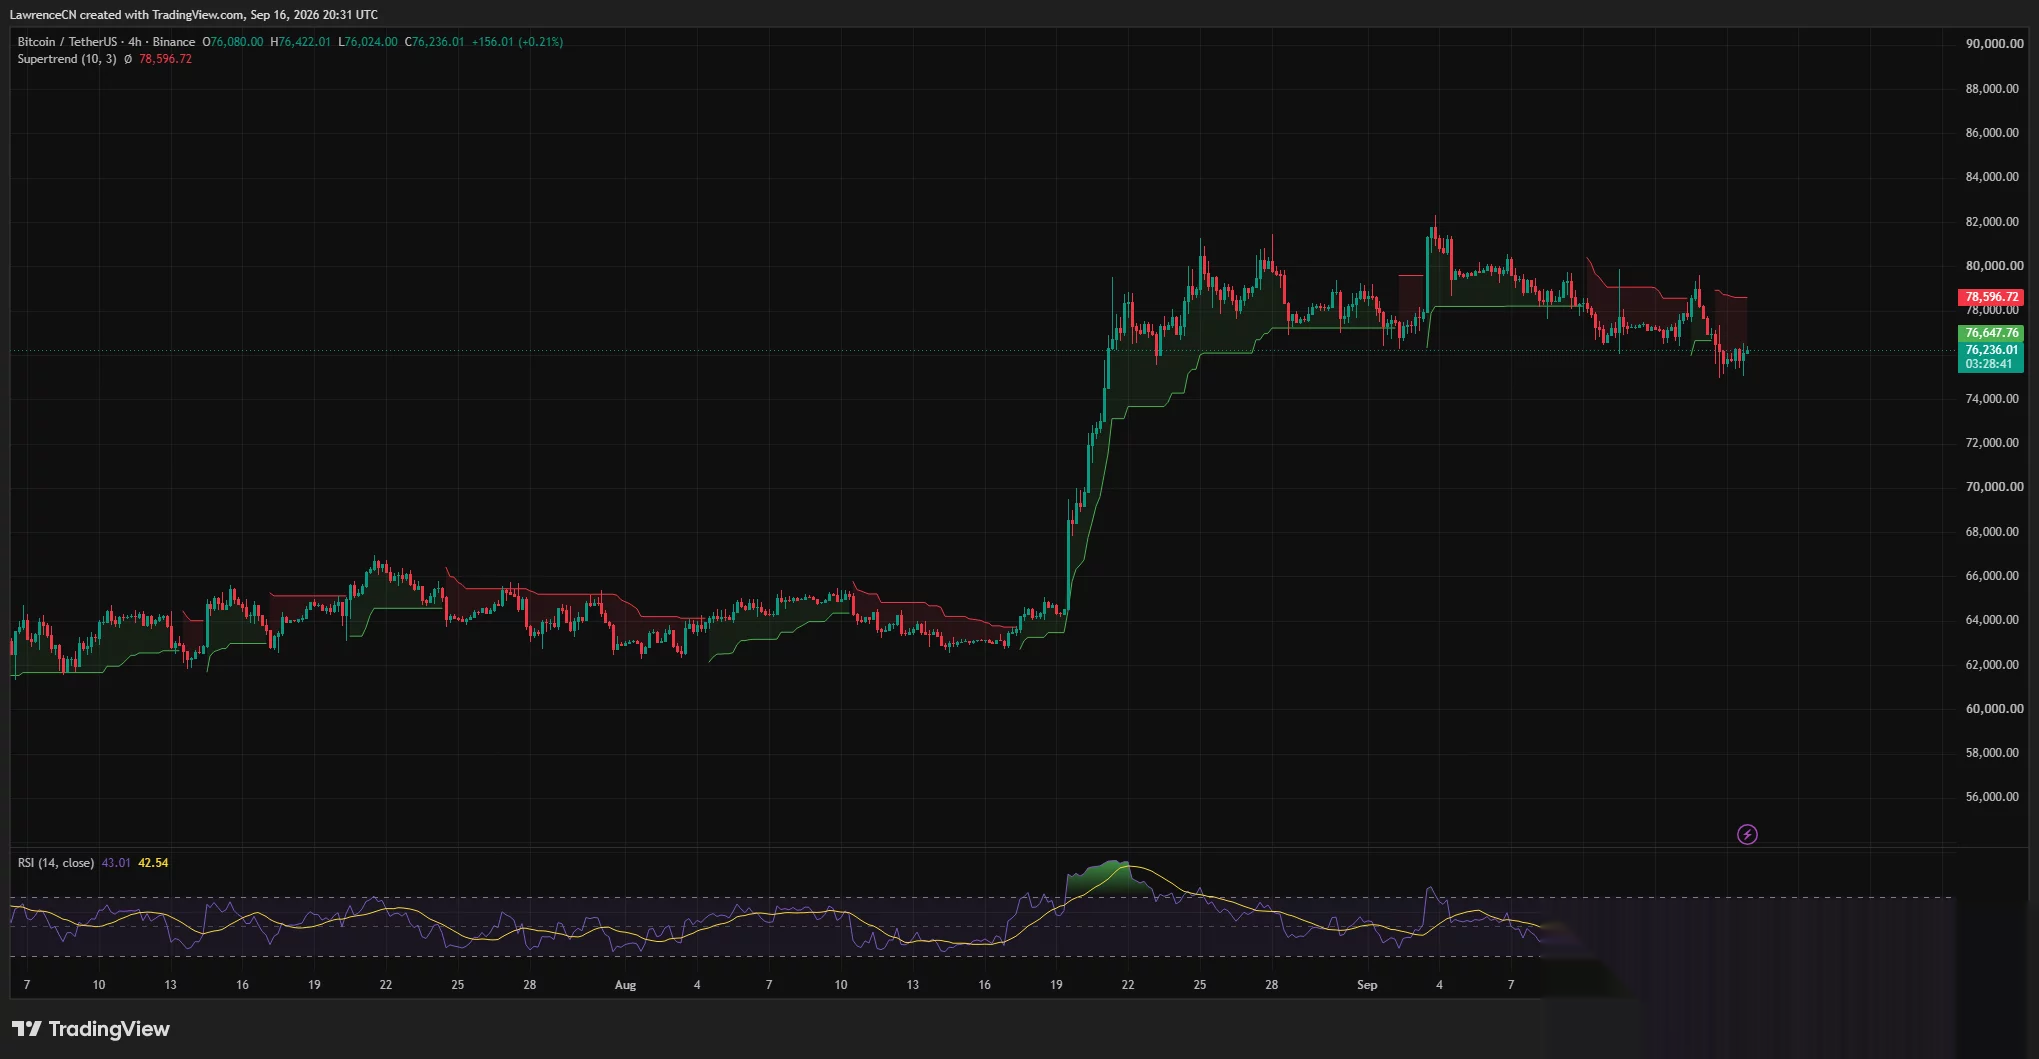Click the 72,000.00 price scale label
Screen dimensions: 2039x1059
coord(1994,443)
